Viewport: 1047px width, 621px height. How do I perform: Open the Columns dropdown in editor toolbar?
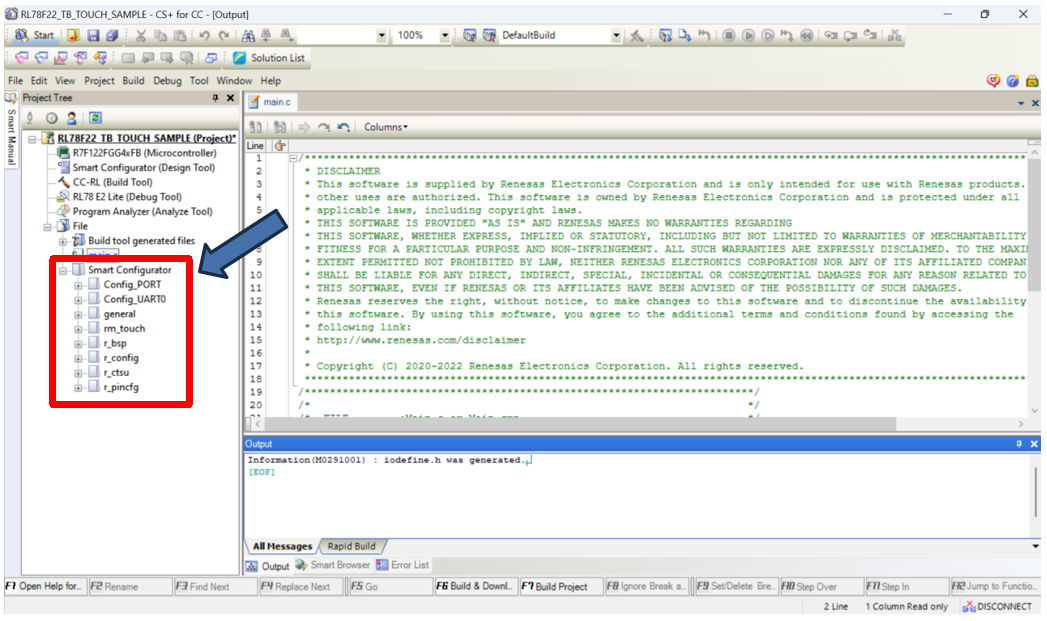[x=385, y=127]
